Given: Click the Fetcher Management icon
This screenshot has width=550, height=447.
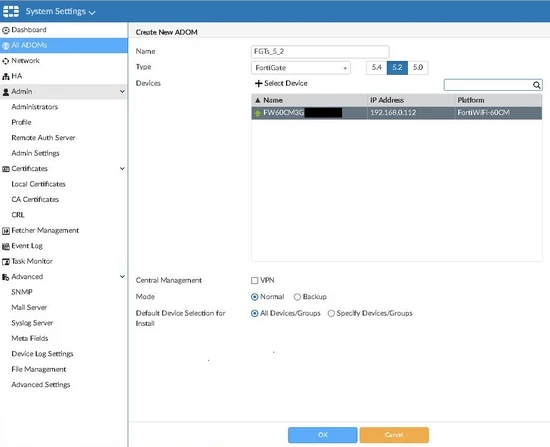Looking at the screenshot, I should pos(6,231).
